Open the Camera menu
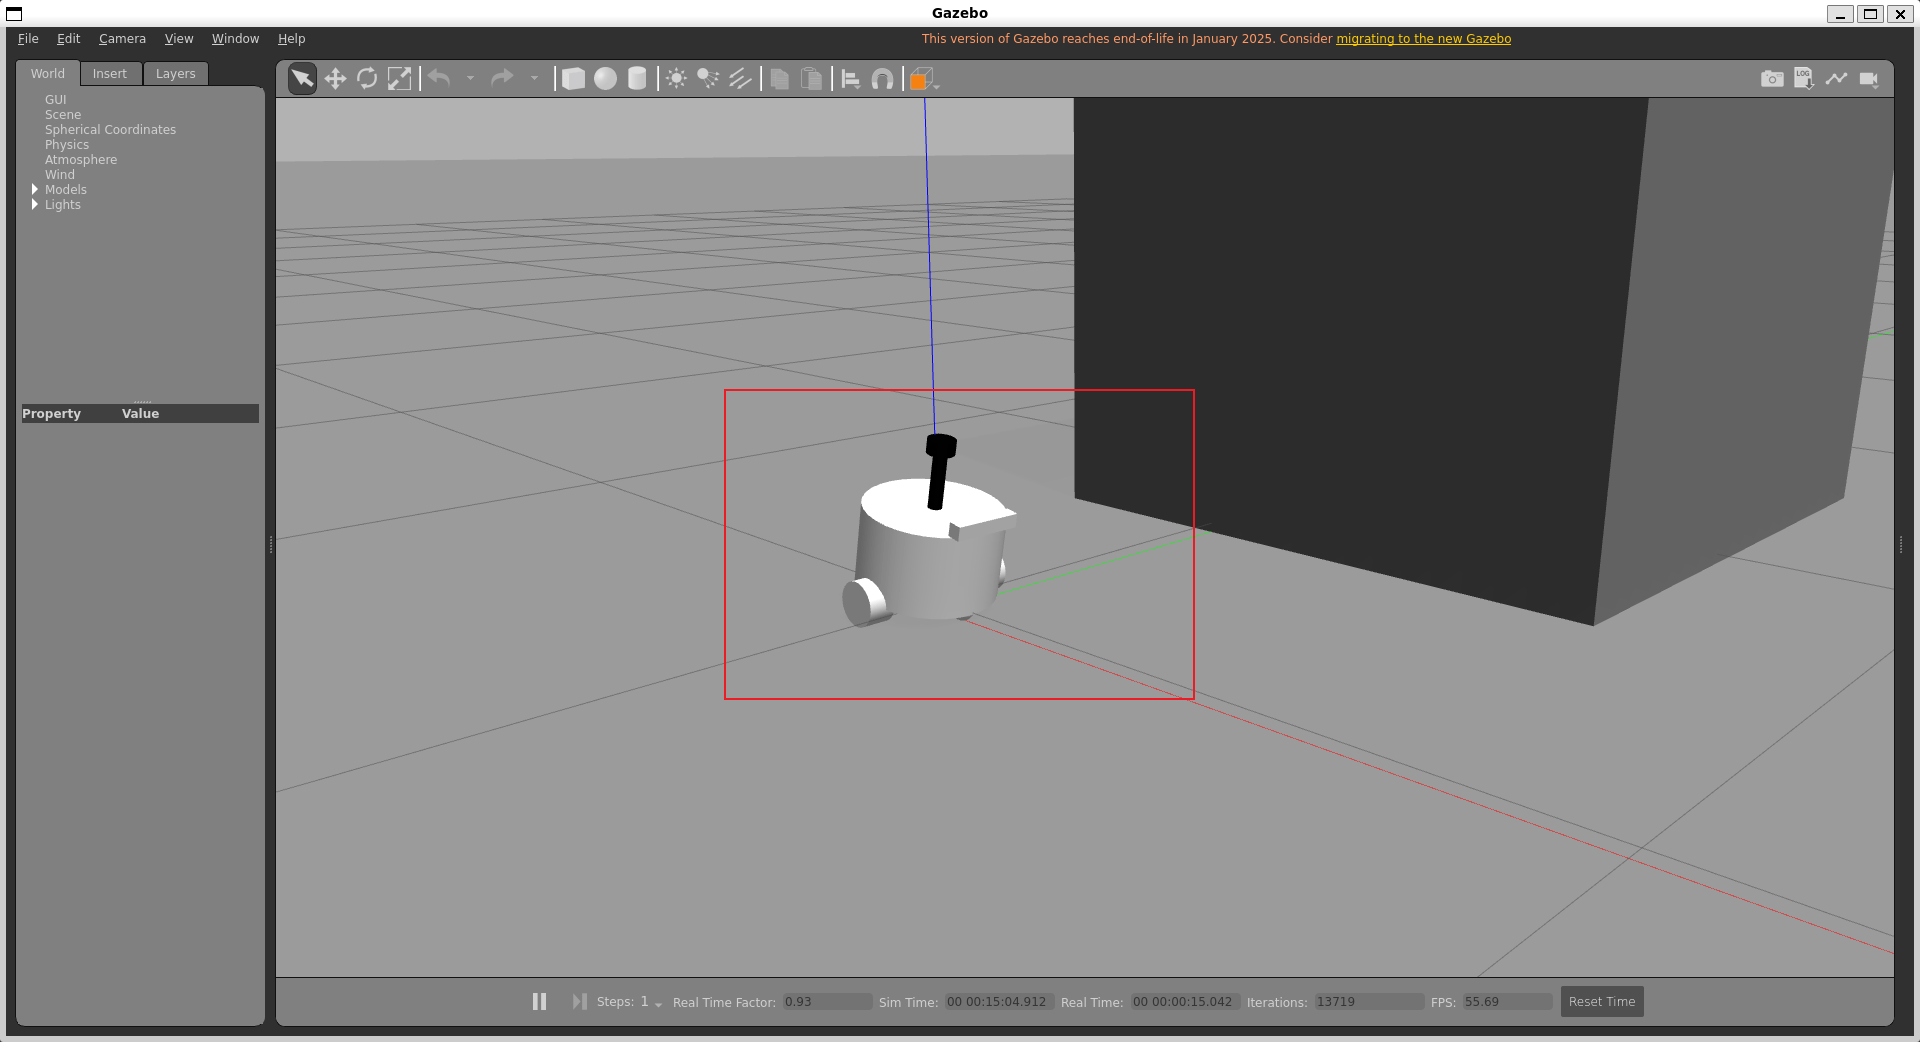Viewport: 1920px width, 1042px height. point(122,39)
